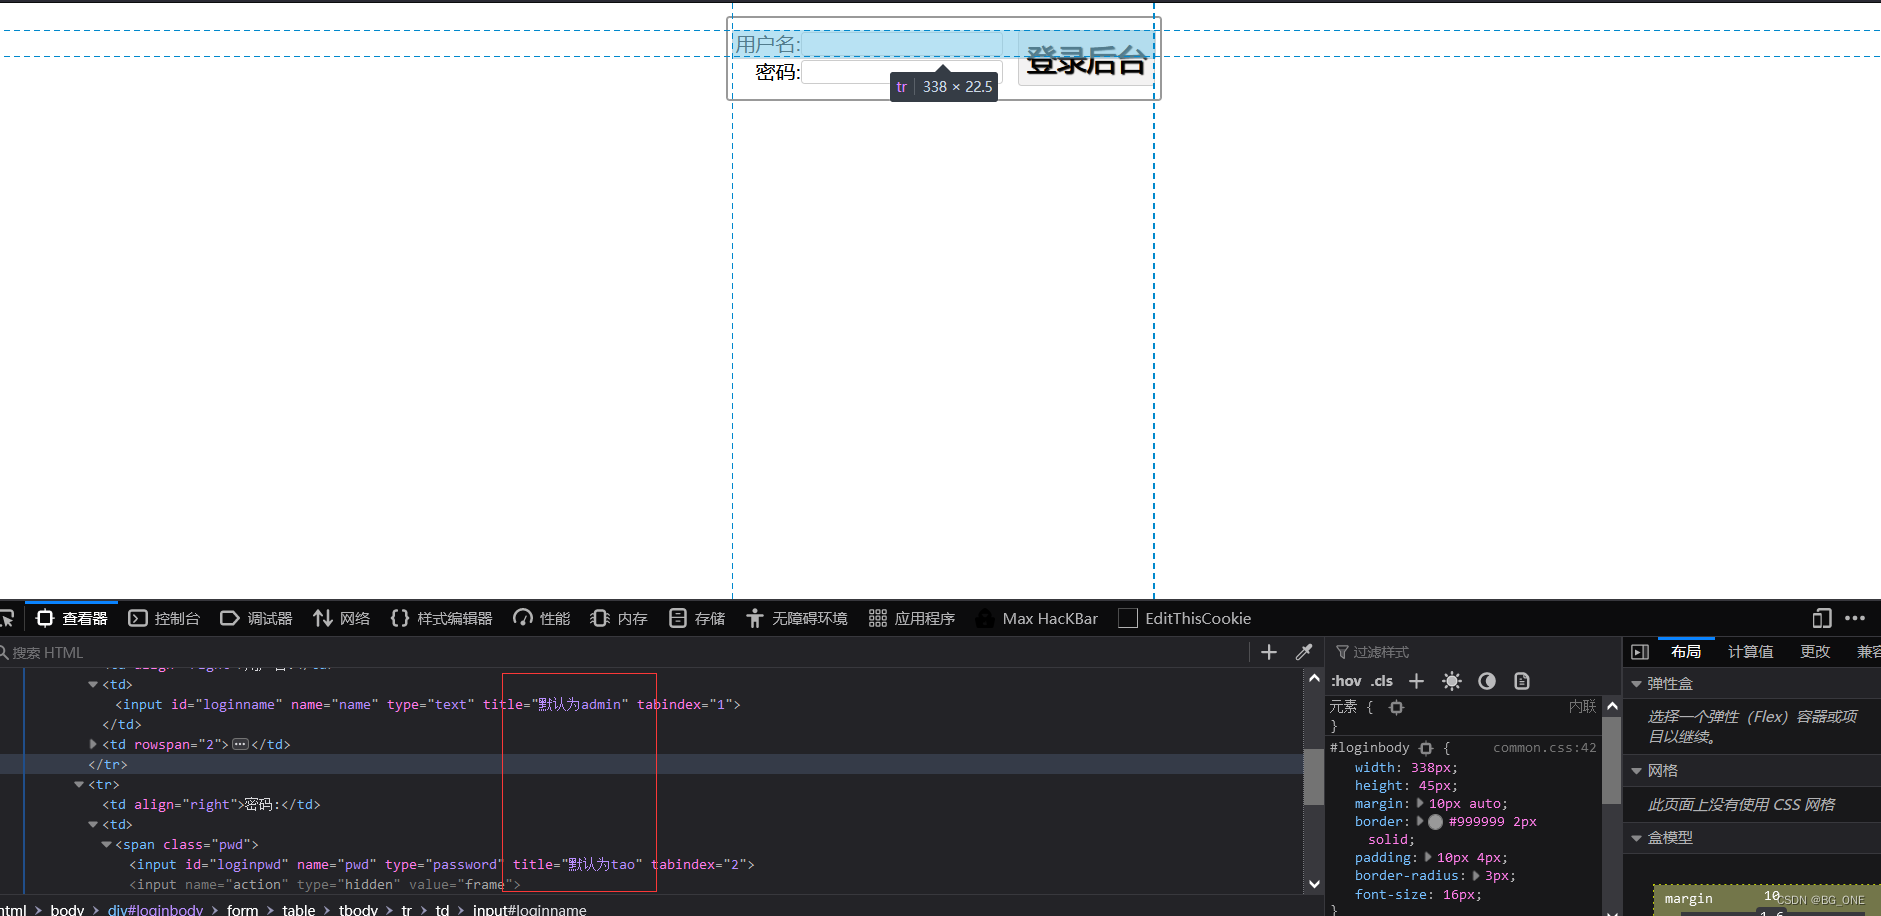This screenshot has height=916, width=1881.
Task: Open the Style Editor tab
Action: [441, 618]
